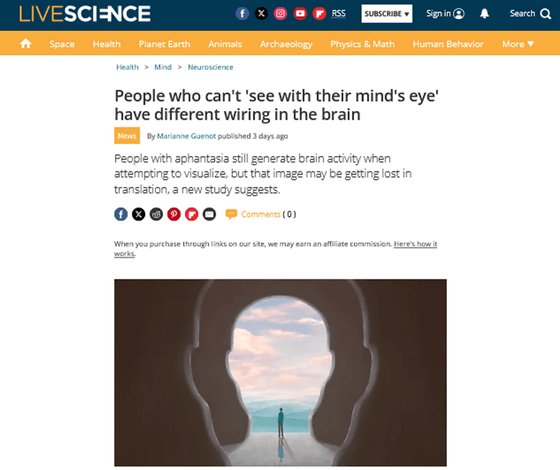Click the article hero illustration
The height and width of the screenshot is (470, 560).
(x=280, y=373)
